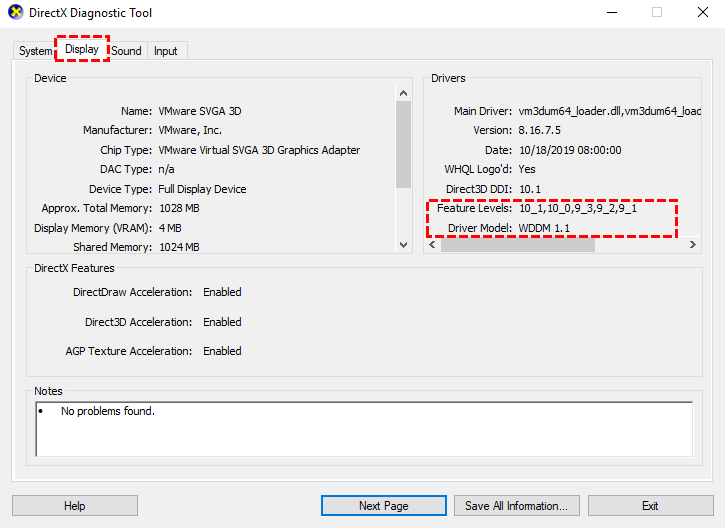Go to Next Page
The image size is (725, 528).
click(384, 506)
